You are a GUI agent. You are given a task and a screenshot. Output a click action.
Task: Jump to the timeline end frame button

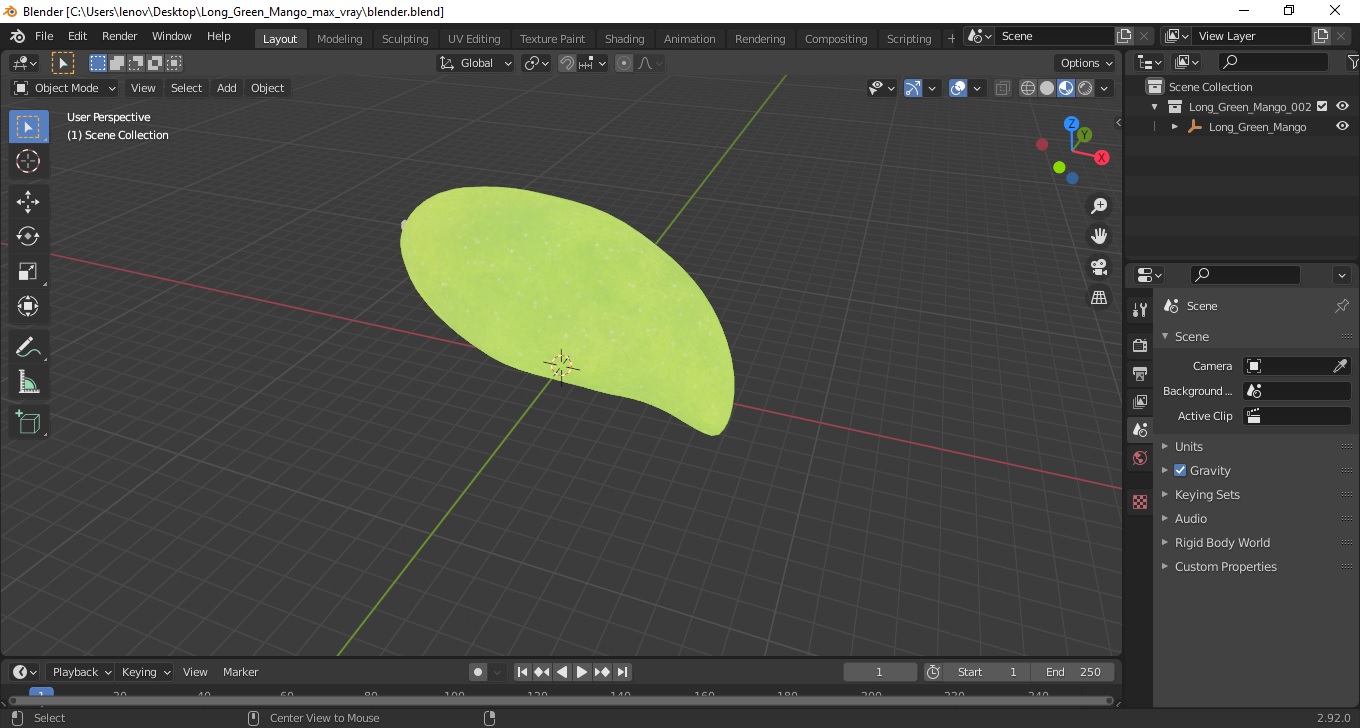(x=622, y=672)
